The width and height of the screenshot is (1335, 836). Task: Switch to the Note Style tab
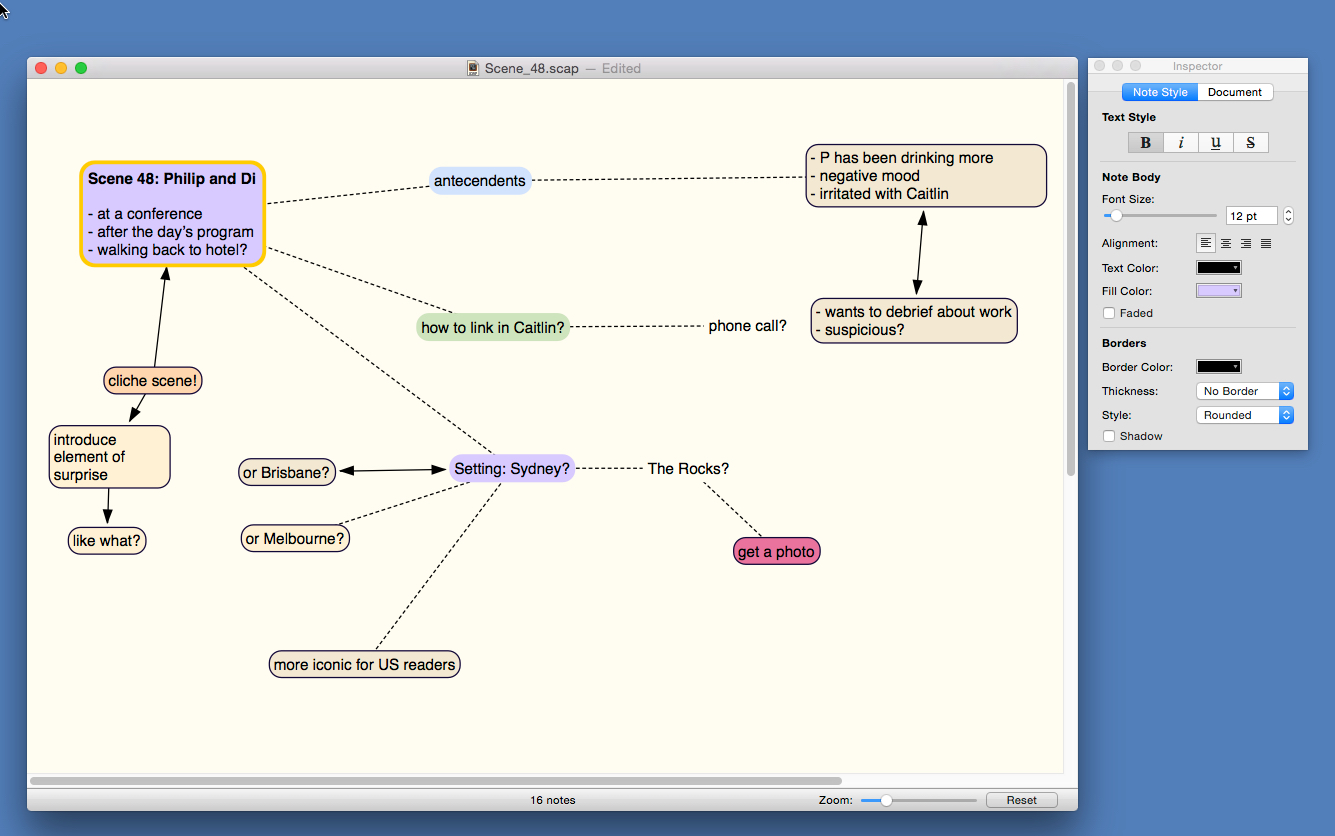pyautogui.click(x=1160, y=92)
